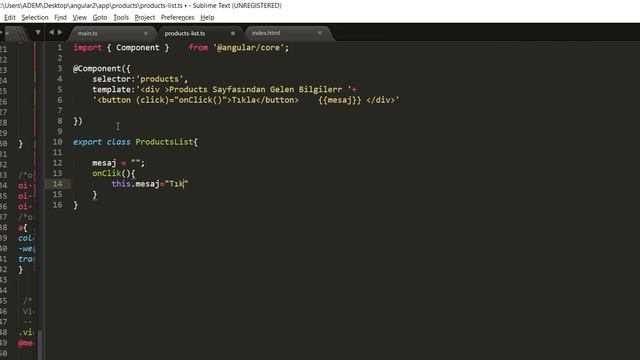Open the Project menu
The height and width of the screenshot is (360, 640).
pos(144,18)
